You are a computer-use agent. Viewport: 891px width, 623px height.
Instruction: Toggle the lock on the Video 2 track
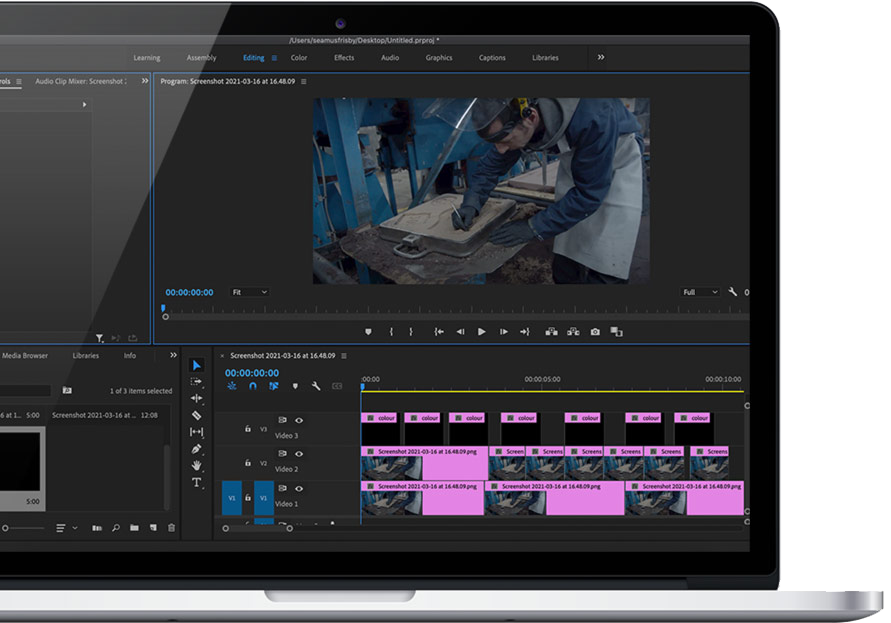(x=248, y=463)
